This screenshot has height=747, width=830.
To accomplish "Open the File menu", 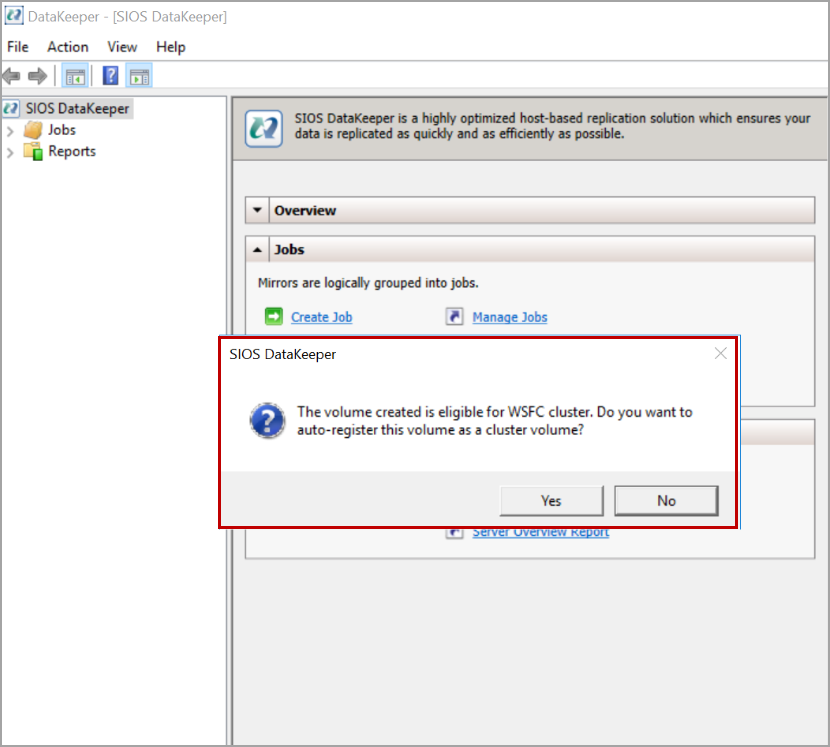I will pyautogui.click(x=17, y=47).
